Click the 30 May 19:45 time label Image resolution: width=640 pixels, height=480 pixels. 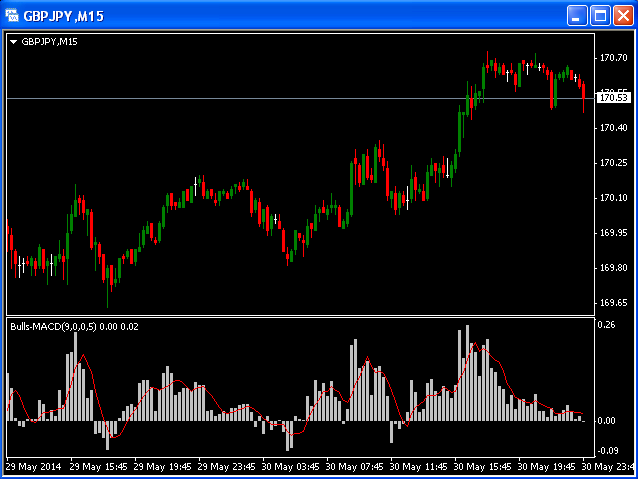pos(547,467)
